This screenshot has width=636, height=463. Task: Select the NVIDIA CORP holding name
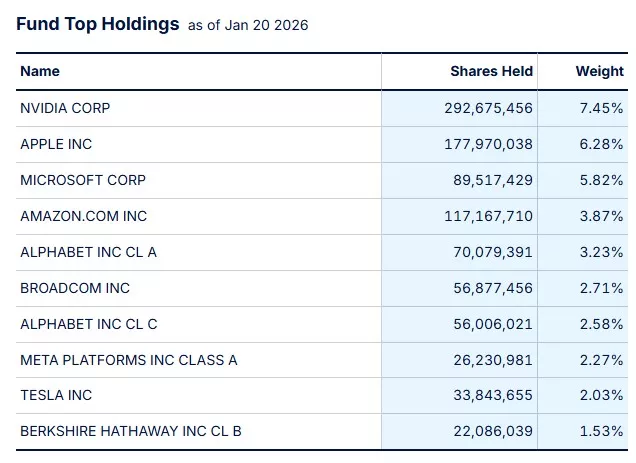(67, 108)
